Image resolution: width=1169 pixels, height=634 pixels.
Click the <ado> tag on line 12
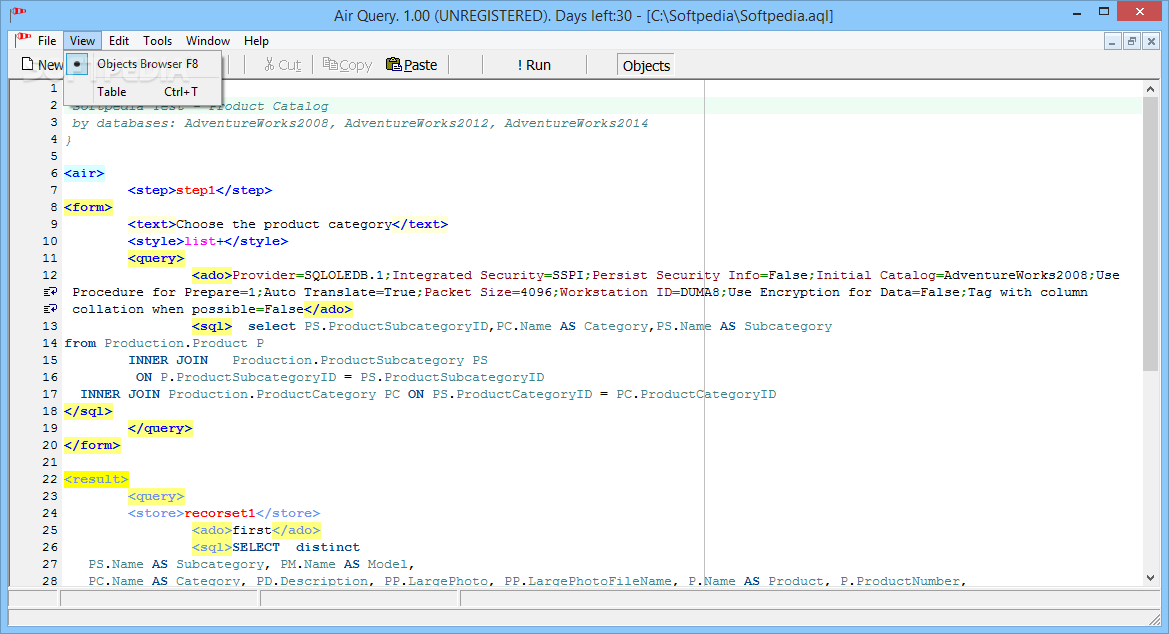(x=212, y=275)
